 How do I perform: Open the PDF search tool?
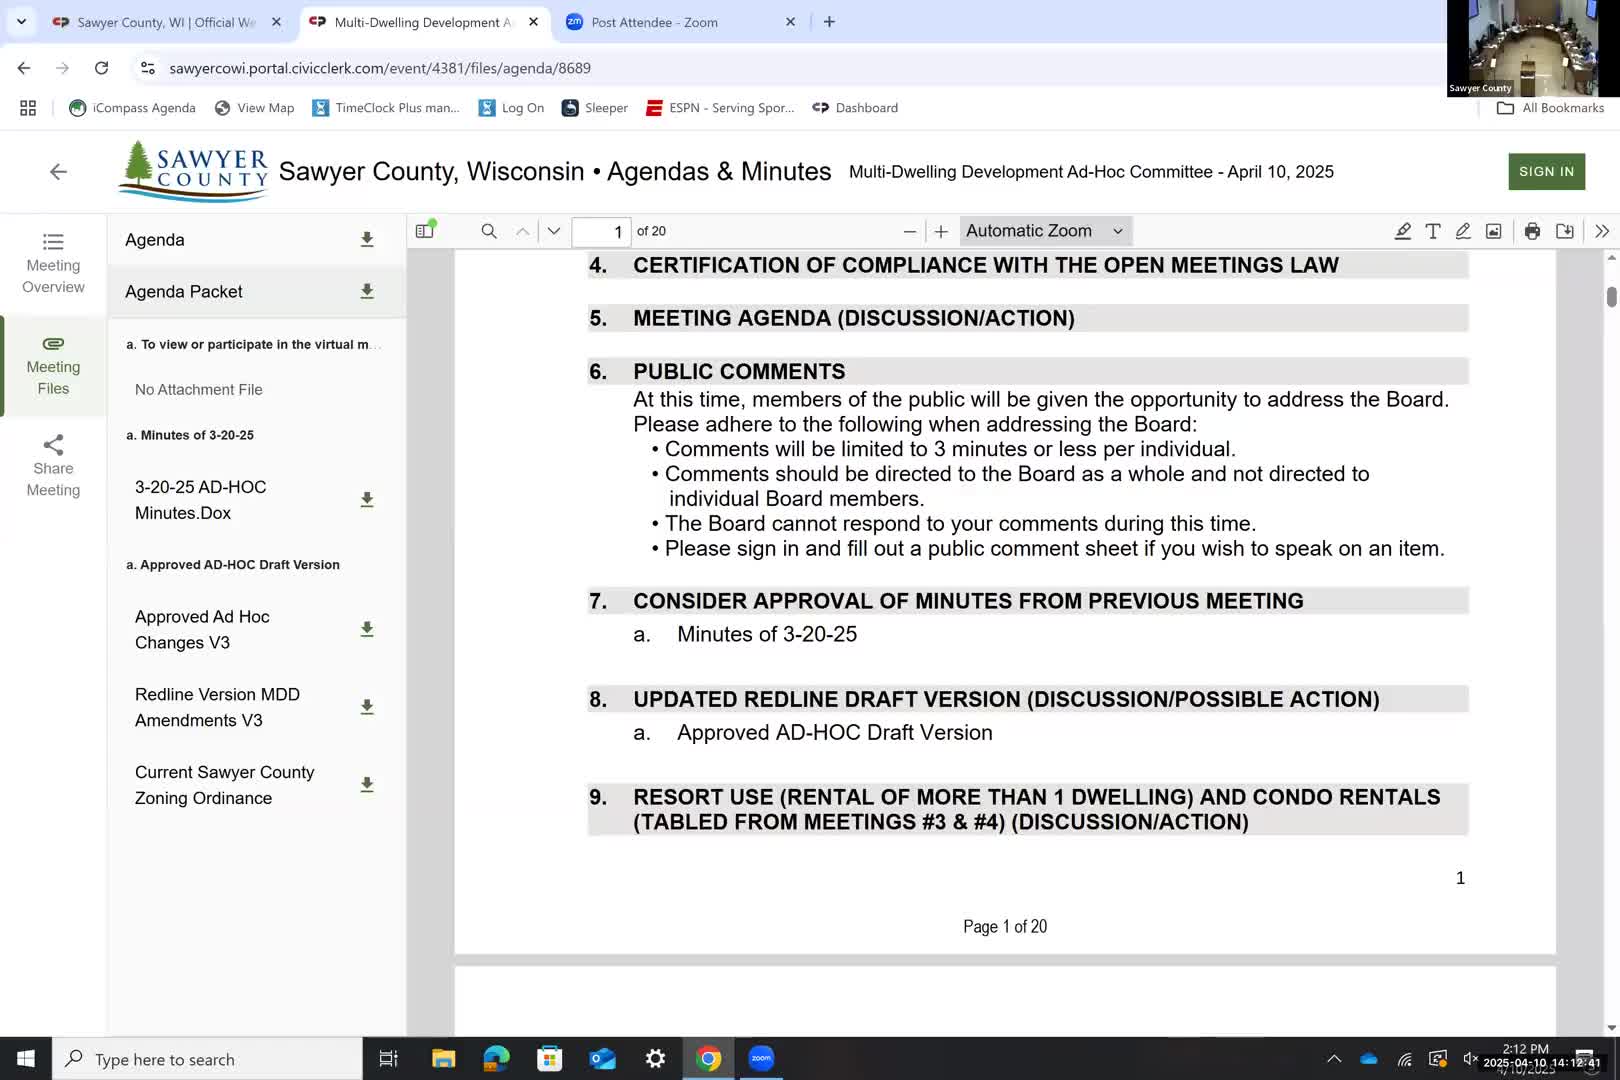[488, 231]
